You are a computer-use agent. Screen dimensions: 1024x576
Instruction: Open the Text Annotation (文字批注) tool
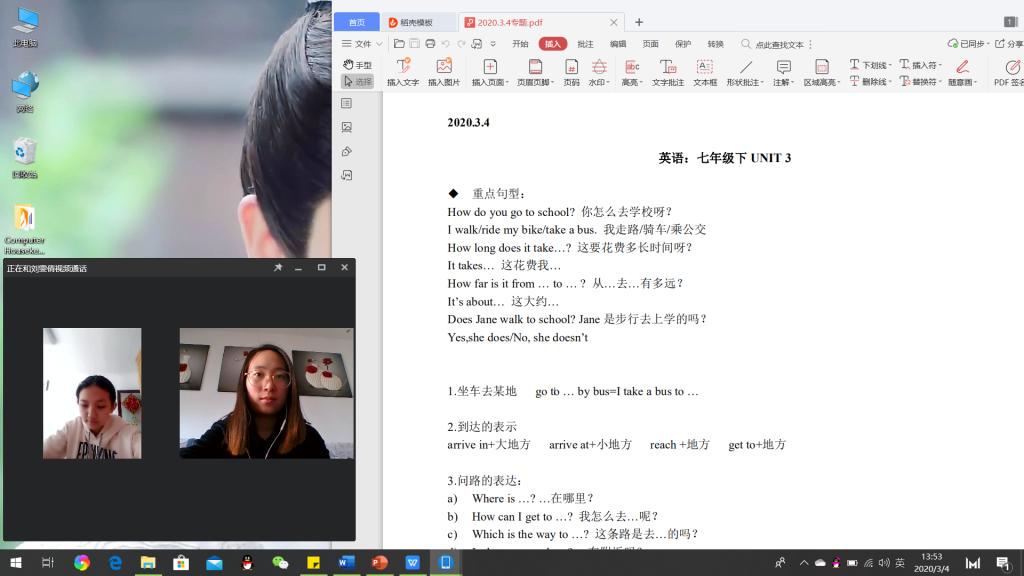[668, 72]
